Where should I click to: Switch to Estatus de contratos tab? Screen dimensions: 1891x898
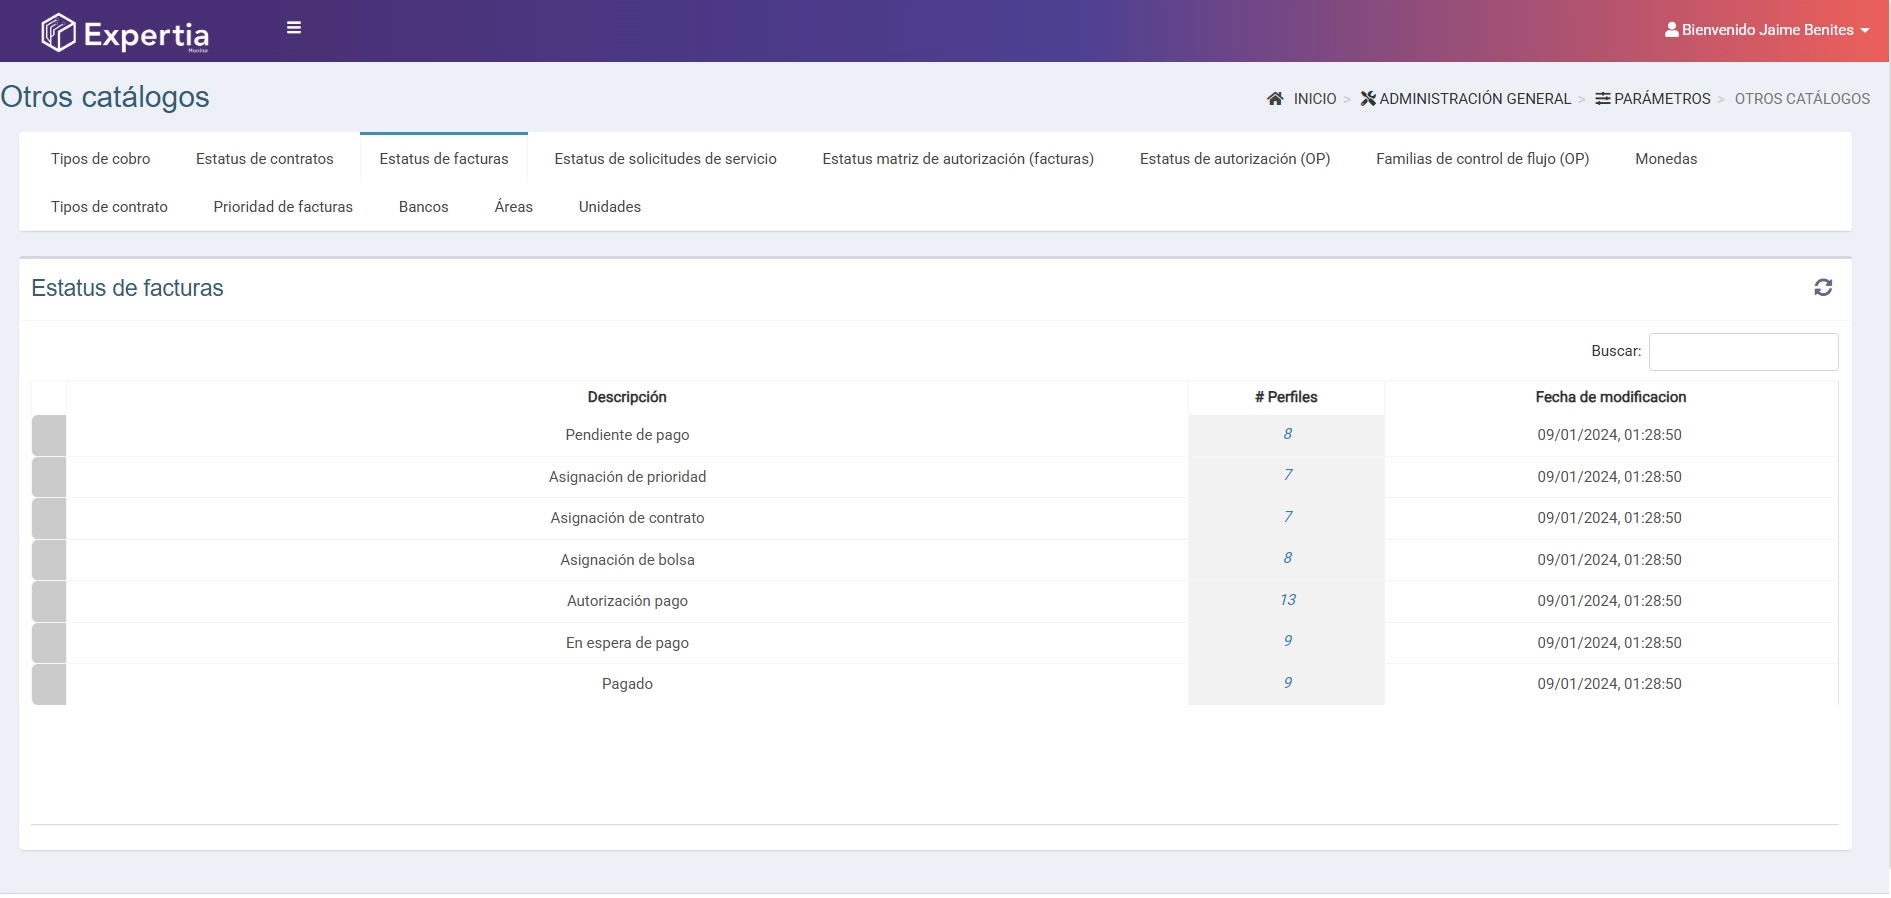265,159
